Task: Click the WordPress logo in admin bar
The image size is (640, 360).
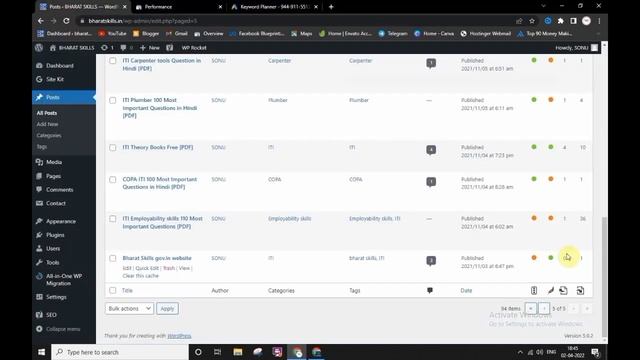Action: [x=39, y=48]
